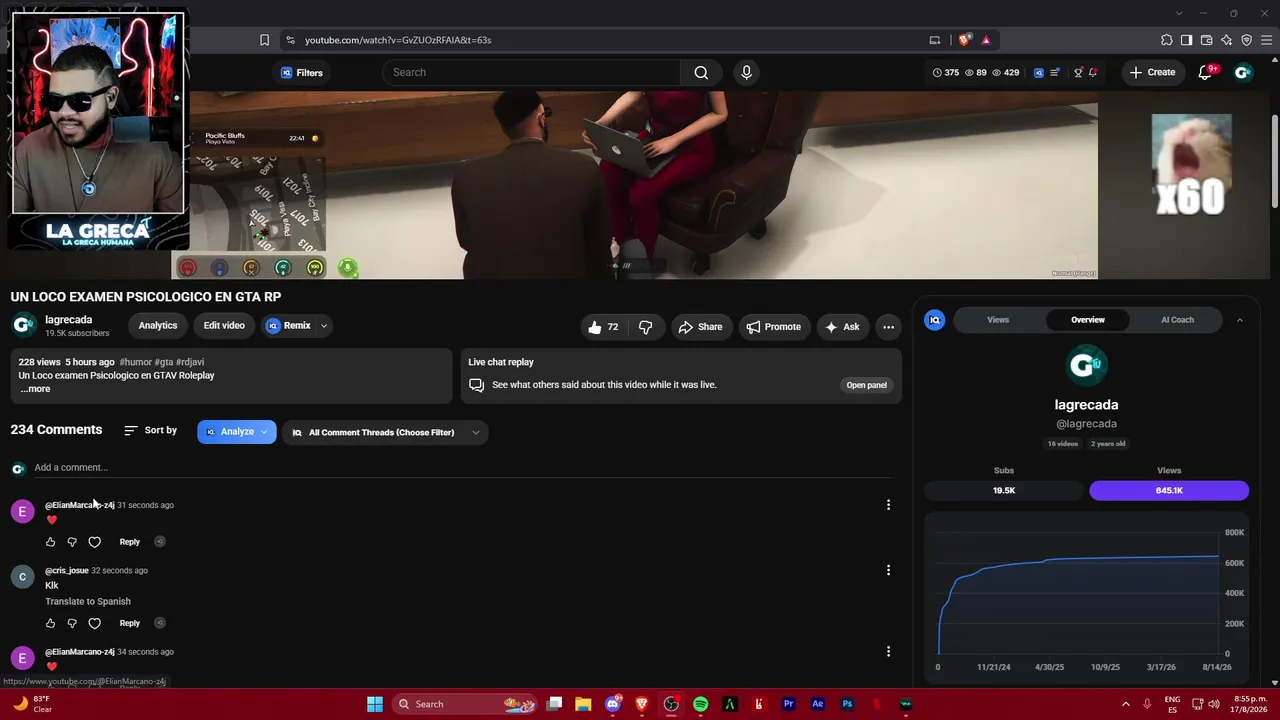Click Translate to Spanish under Klk comment

point(88,602)
